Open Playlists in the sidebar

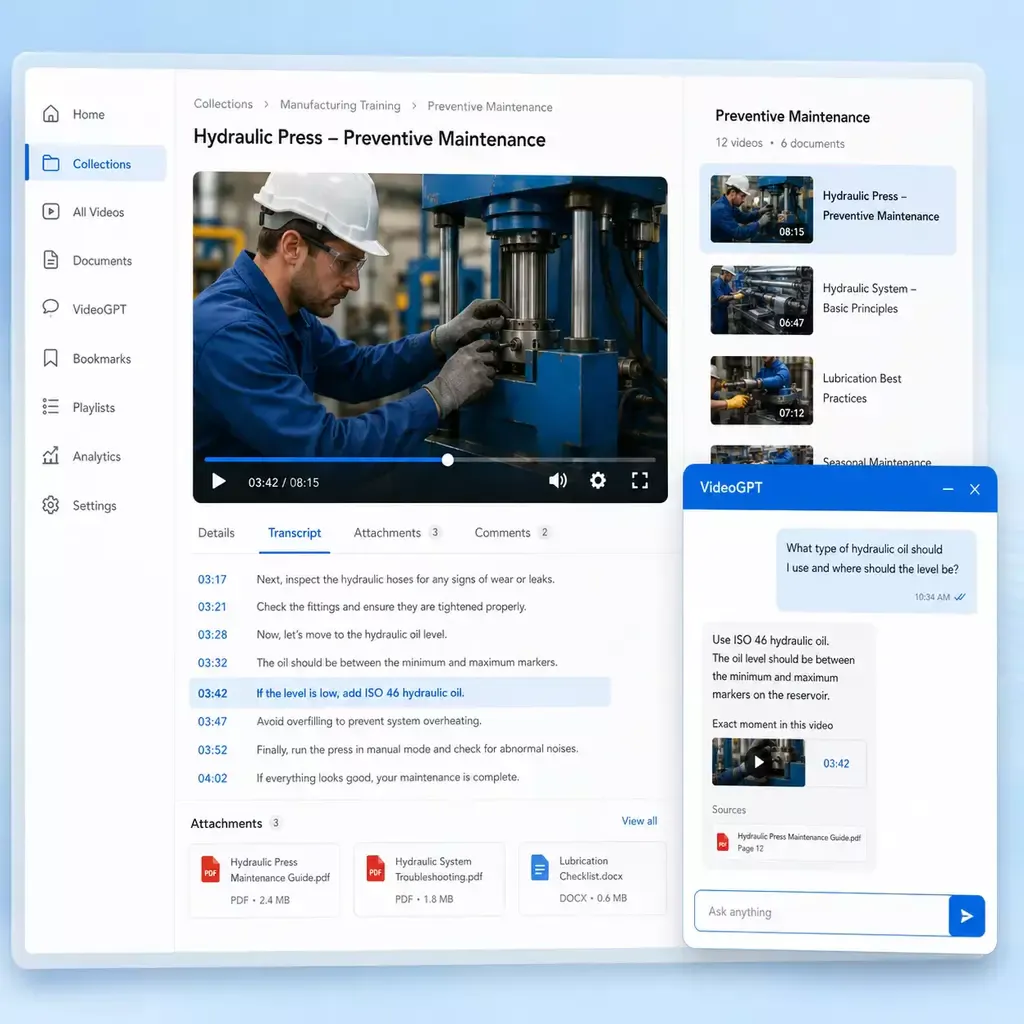tap(93, 408)
